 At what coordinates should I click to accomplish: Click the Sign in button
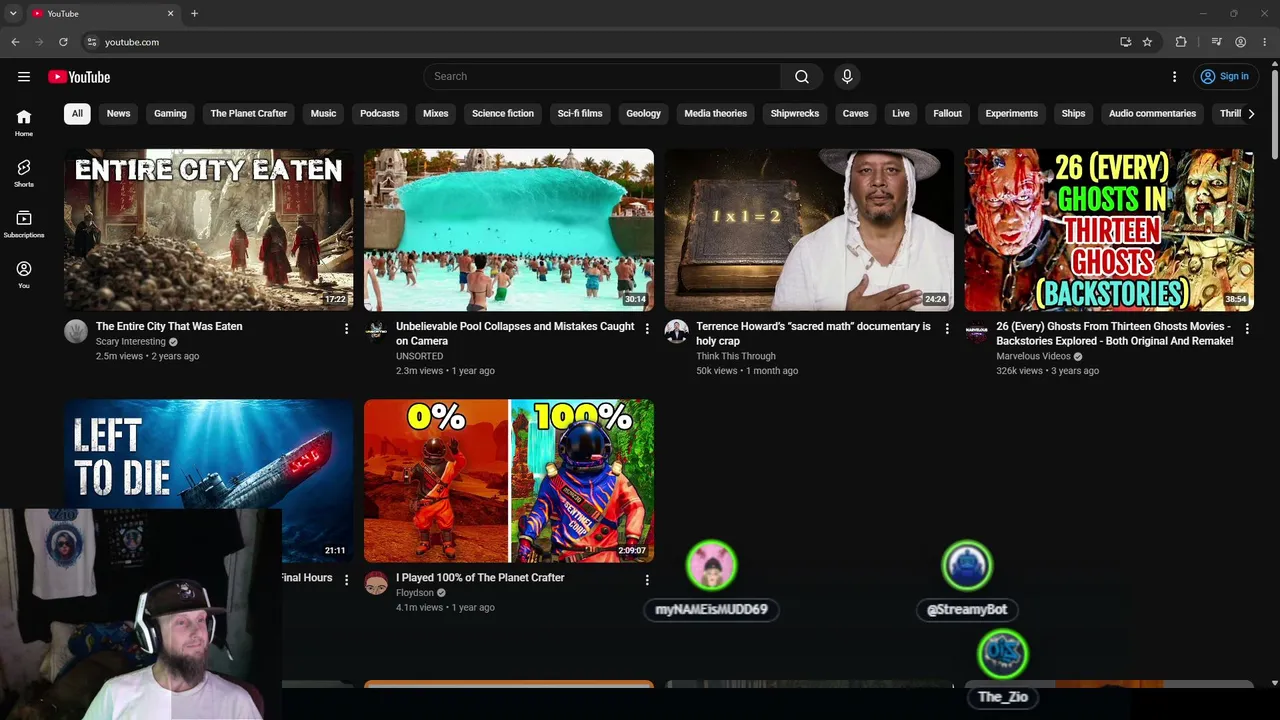[x=1225, y=77]
